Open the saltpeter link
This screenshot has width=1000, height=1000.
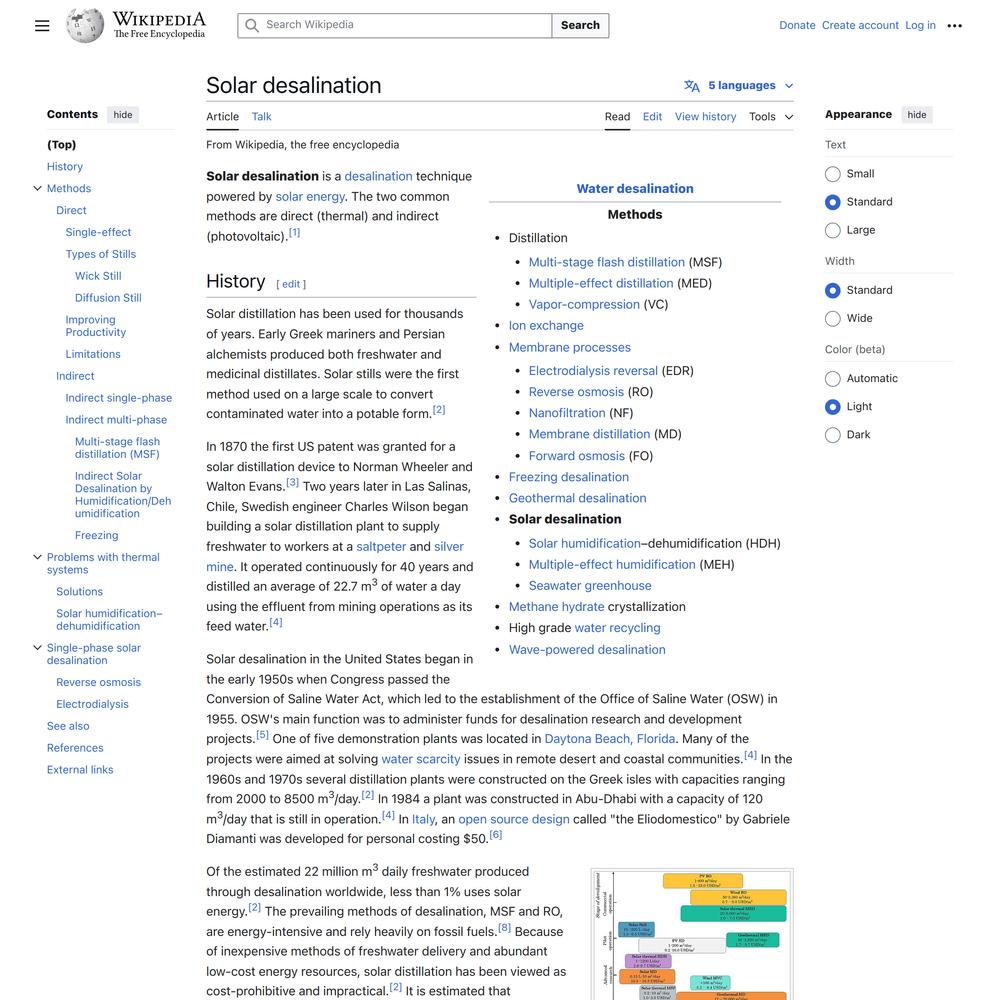[381, 547]
